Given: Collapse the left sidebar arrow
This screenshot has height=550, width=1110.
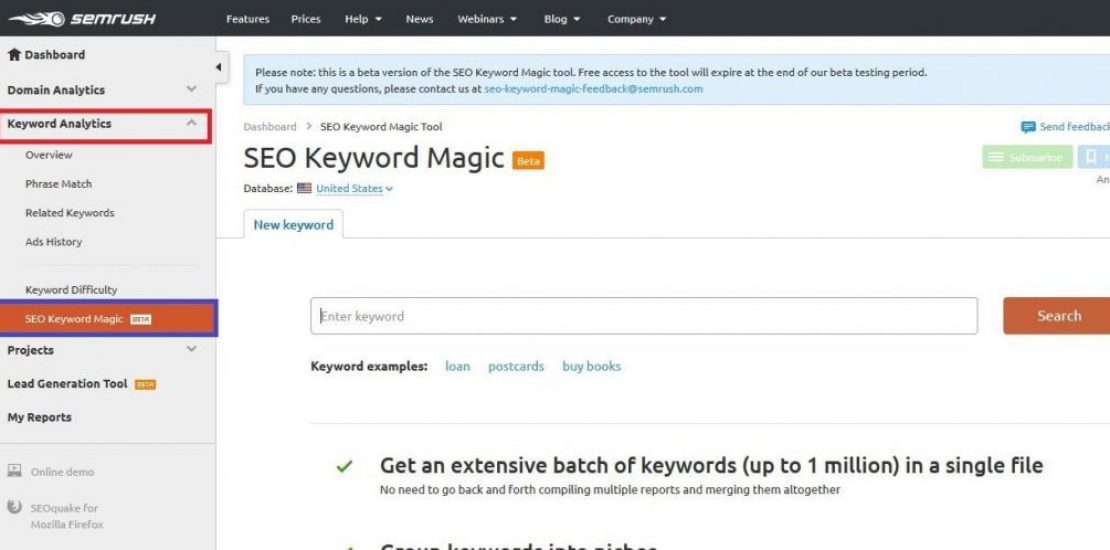Looking at the screenshot, I should coord(219,68).
